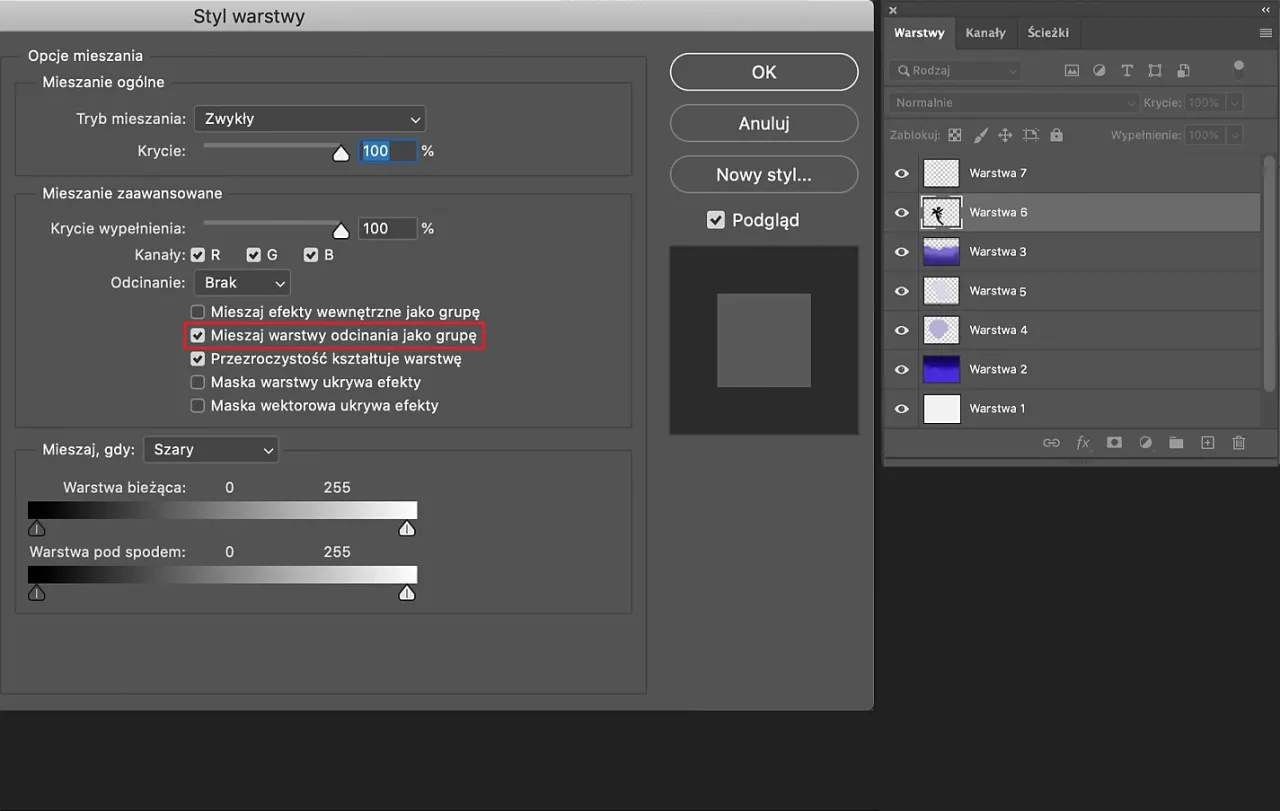Delete the layer using the trash icon

click(1238, 442)
